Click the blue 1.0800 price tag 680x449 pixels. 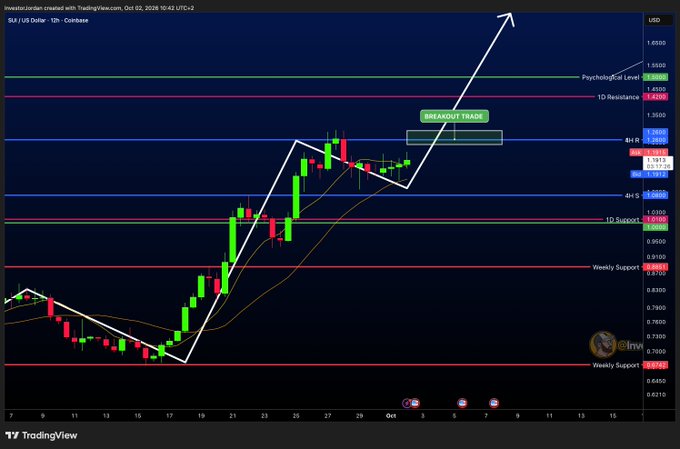pos(655,196)
